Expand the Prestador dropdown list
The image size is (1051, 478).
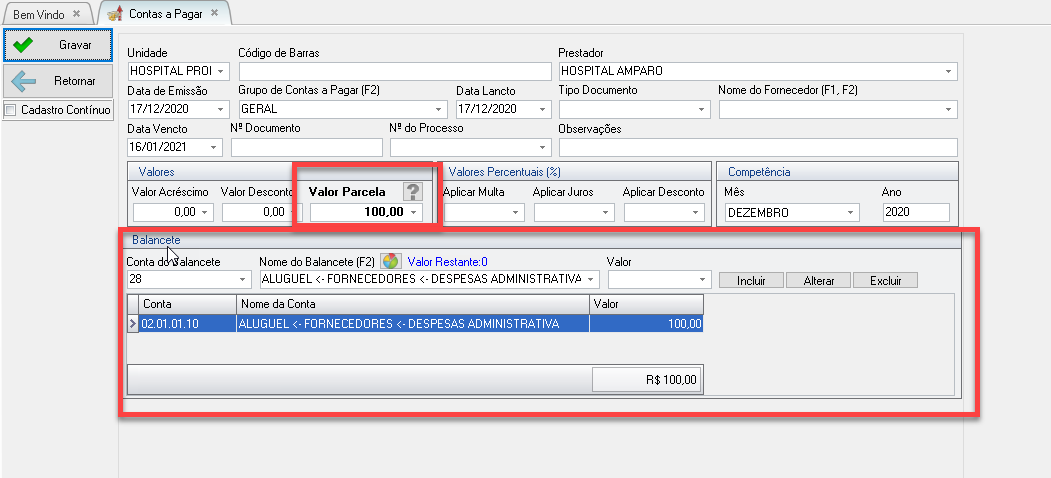click(947, 72)
